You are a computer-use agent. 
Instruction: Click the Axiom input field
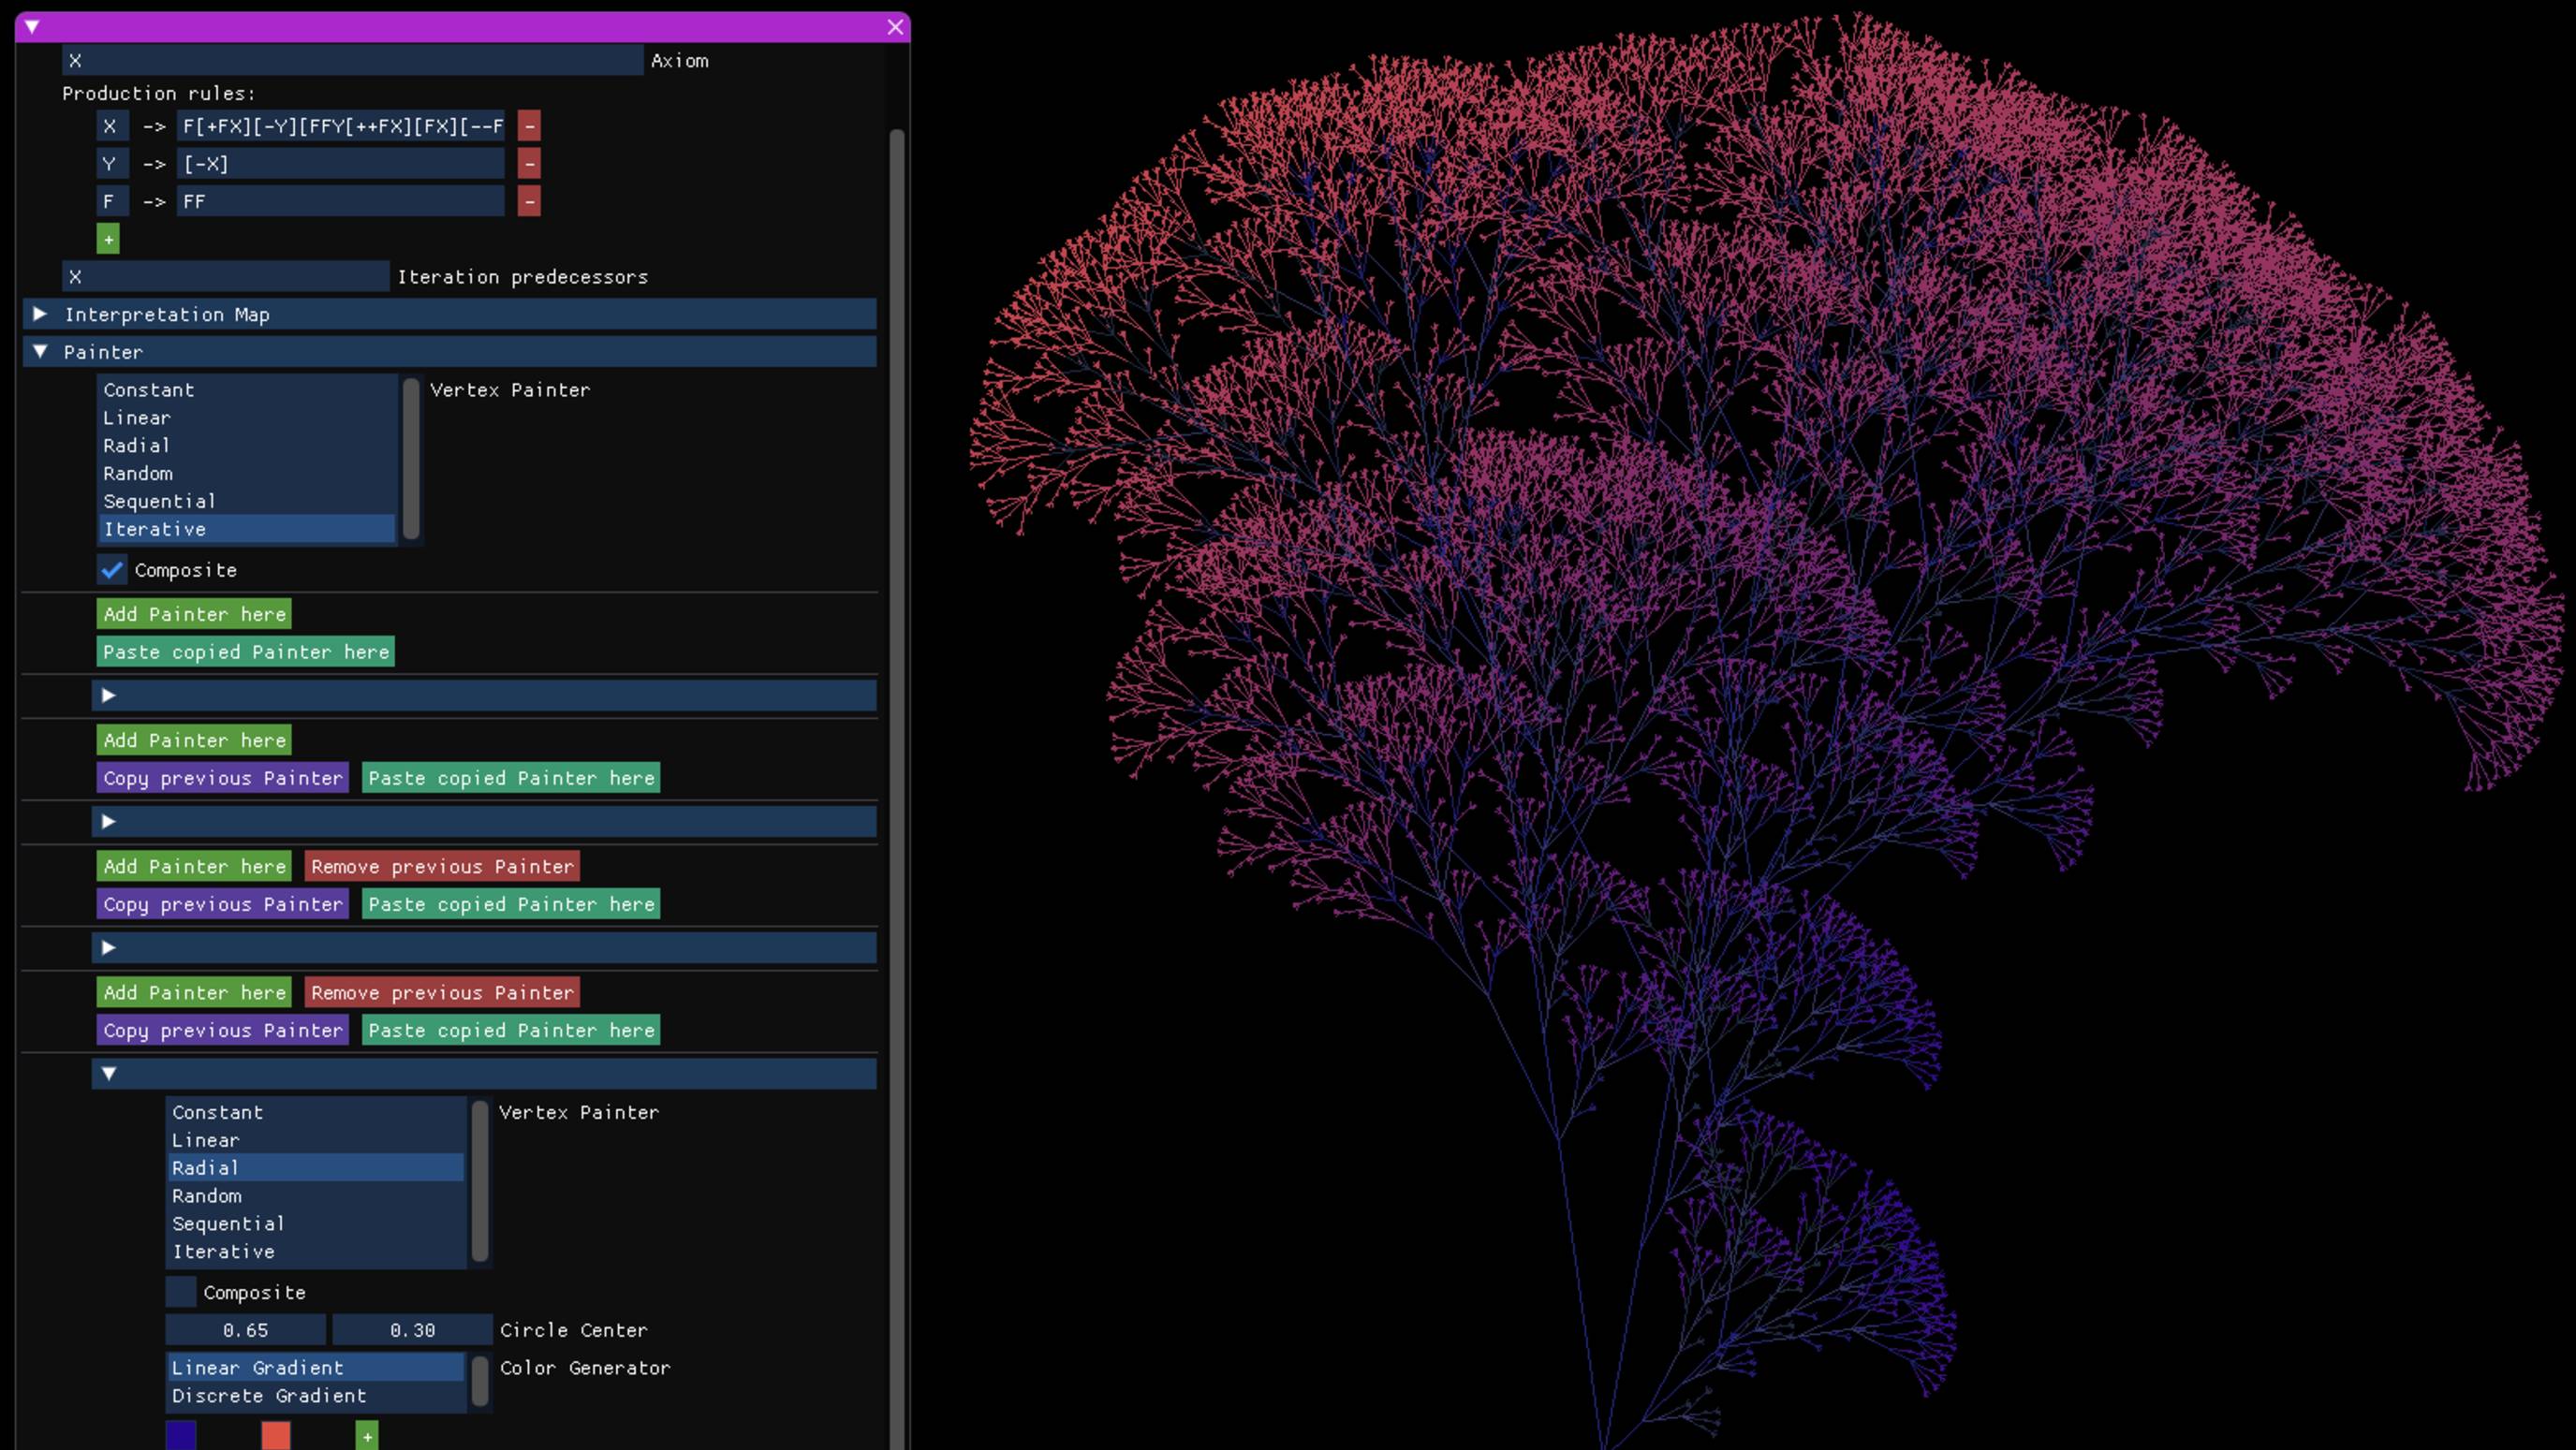(x=352, y=60)
